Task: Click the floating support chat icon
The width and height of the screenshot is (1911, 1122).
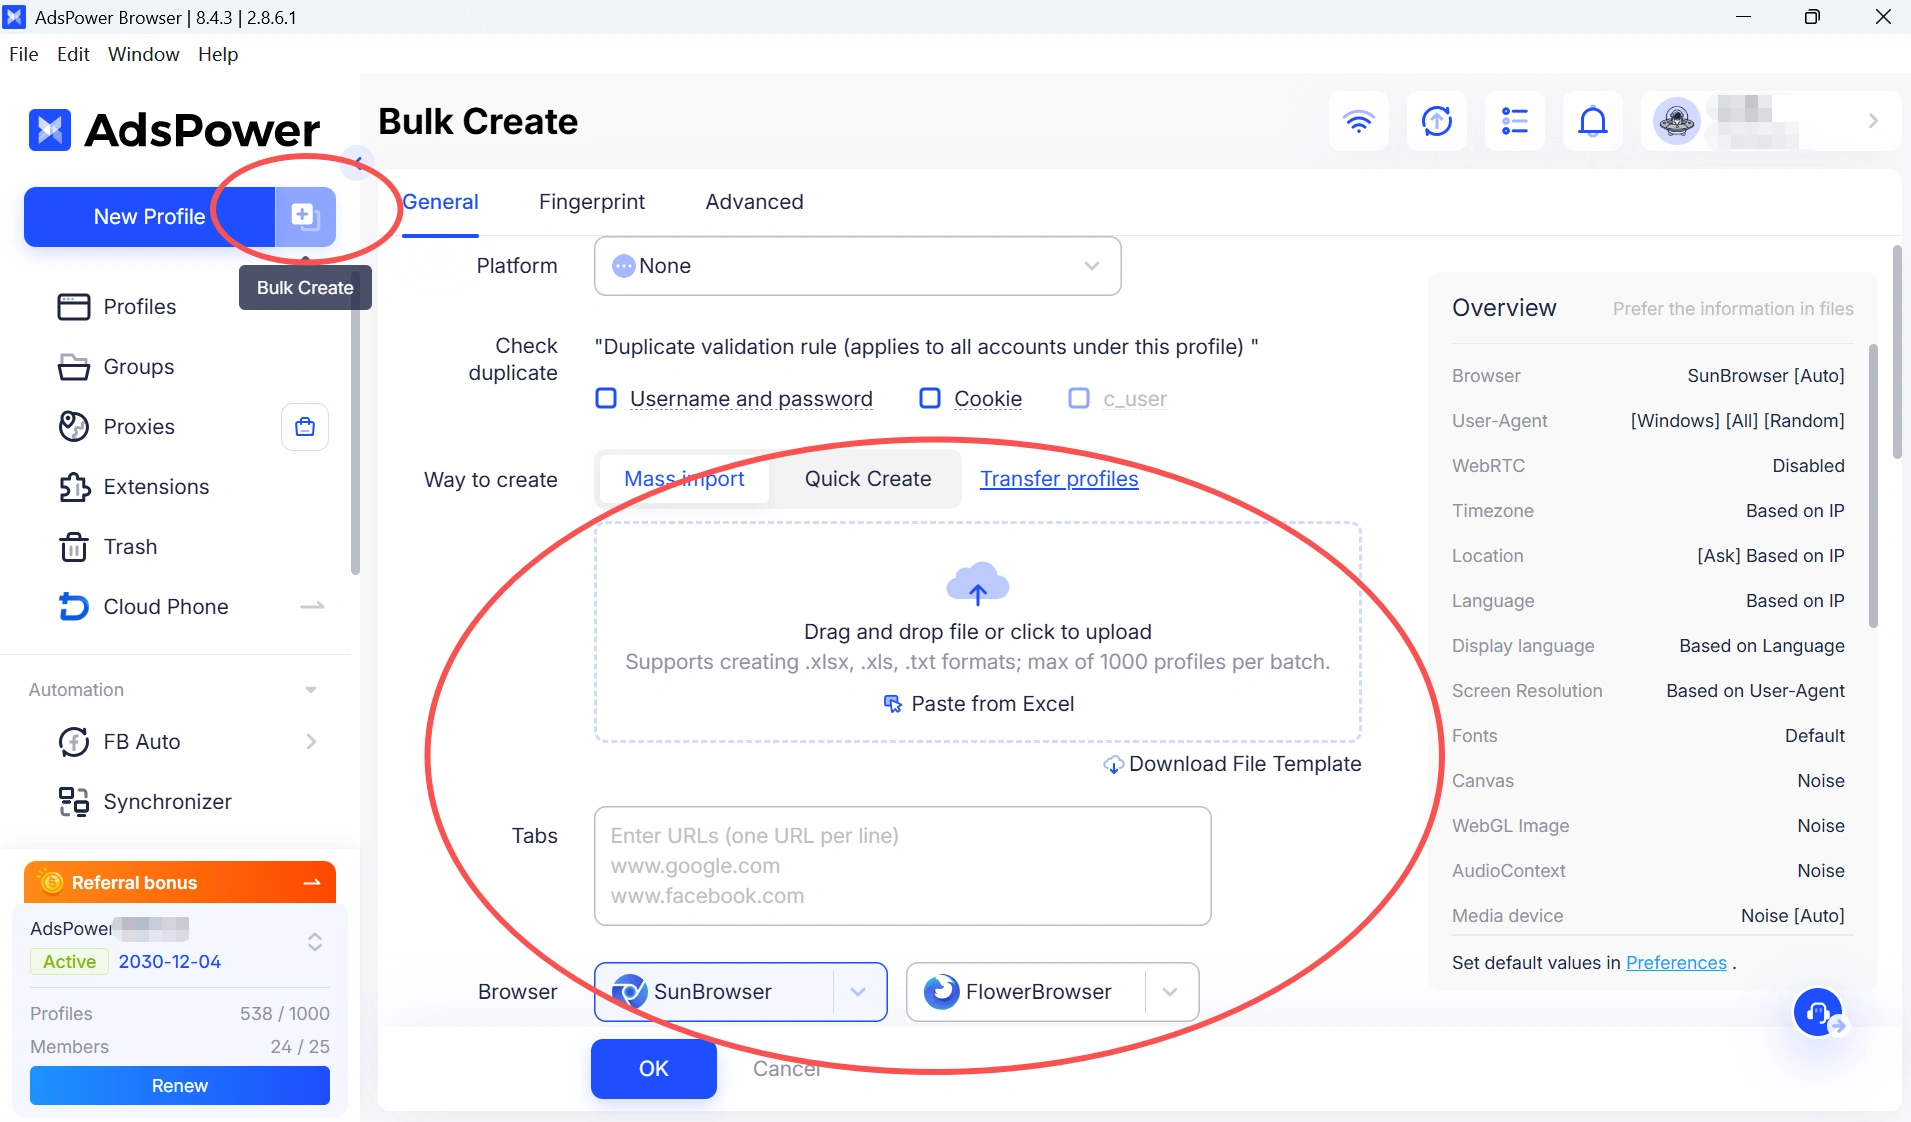Action: [1818, 1012]
